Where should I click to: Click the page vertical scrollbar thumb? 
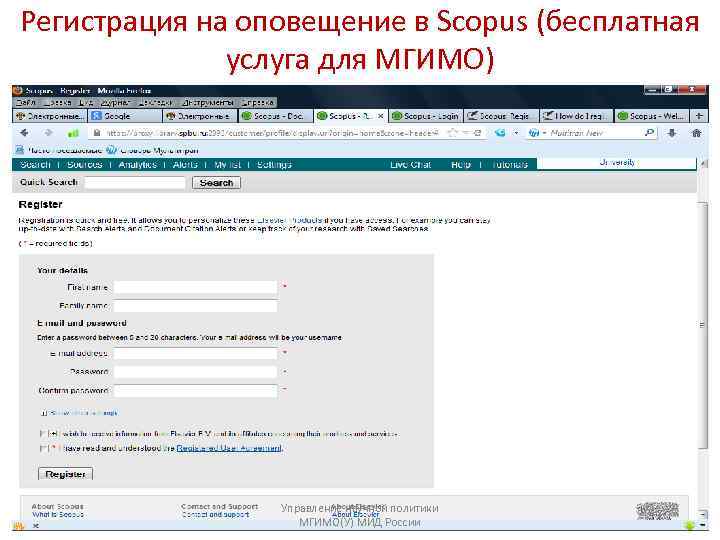coord(703,325)
